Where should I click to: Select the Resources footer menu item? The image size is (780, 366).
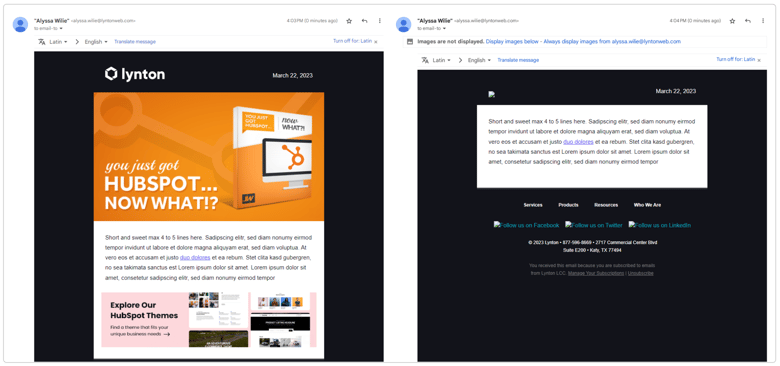(606, 205)
